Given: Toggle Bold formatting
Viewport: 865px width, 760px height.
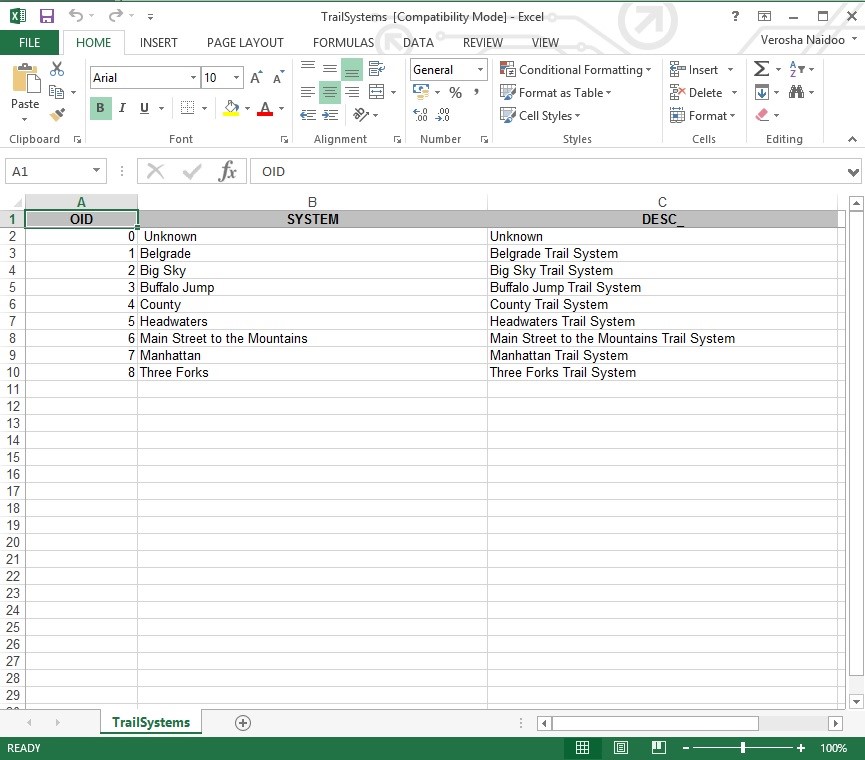Looking at the screenshot, I should tap(100, 108).
